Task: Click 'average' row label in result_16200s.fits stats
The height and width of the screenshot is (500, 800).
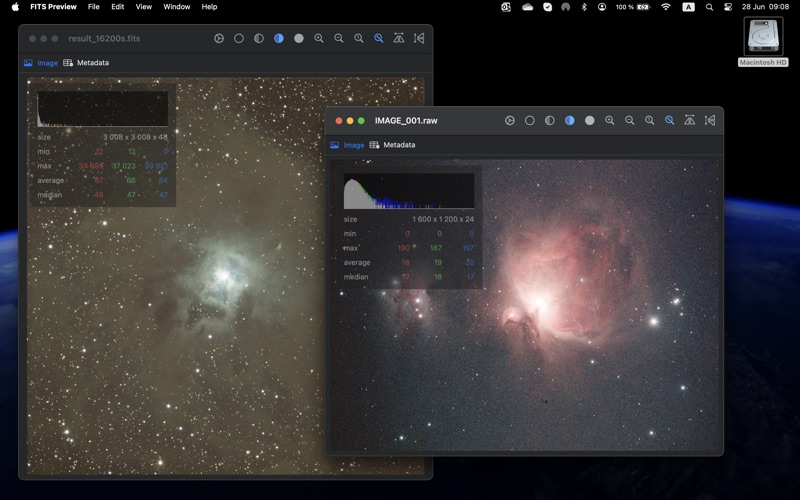Action: pos(51,180)
